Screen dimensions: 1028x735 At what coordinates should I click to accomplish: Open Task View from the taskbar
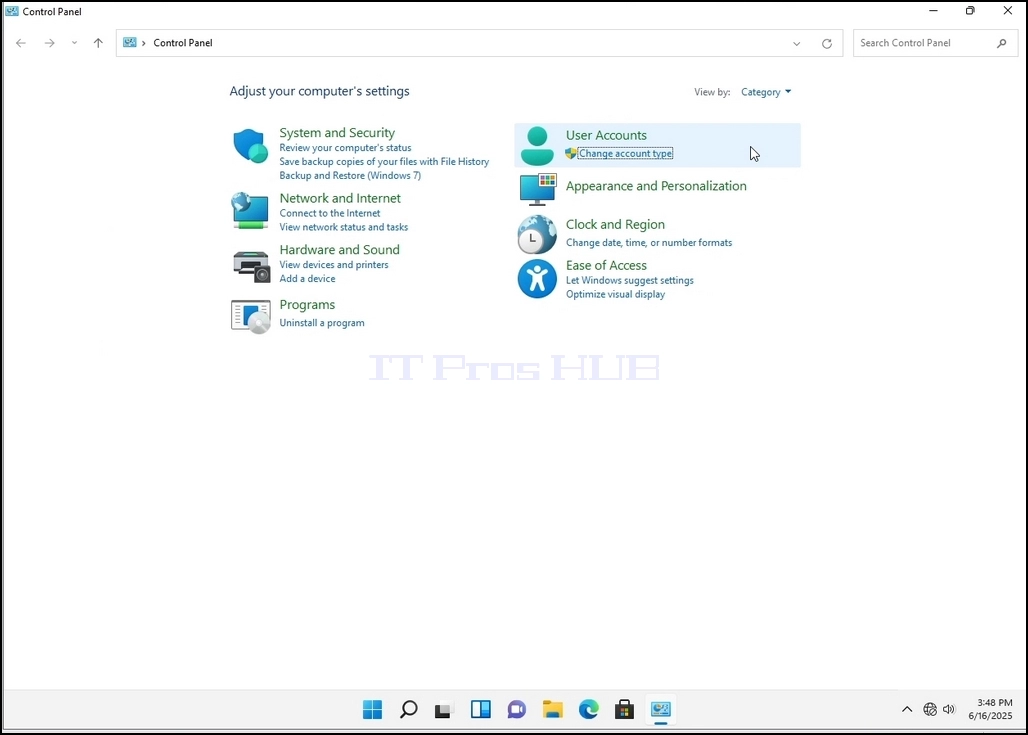[x=444, y=709]
